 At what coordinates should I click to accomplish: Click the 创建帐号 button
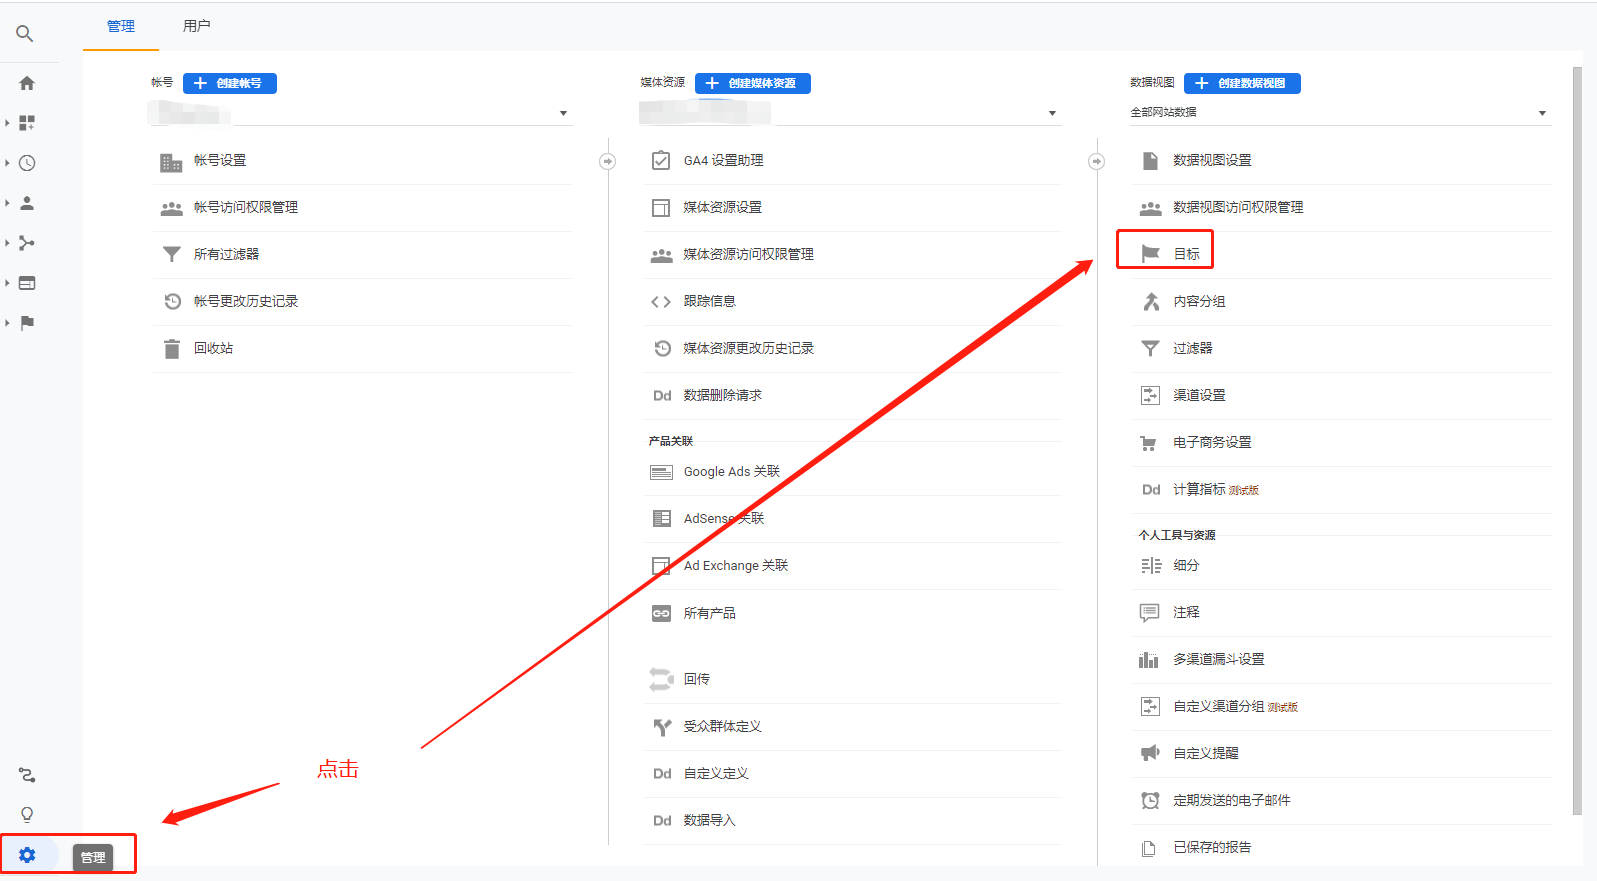coord(230,83)
